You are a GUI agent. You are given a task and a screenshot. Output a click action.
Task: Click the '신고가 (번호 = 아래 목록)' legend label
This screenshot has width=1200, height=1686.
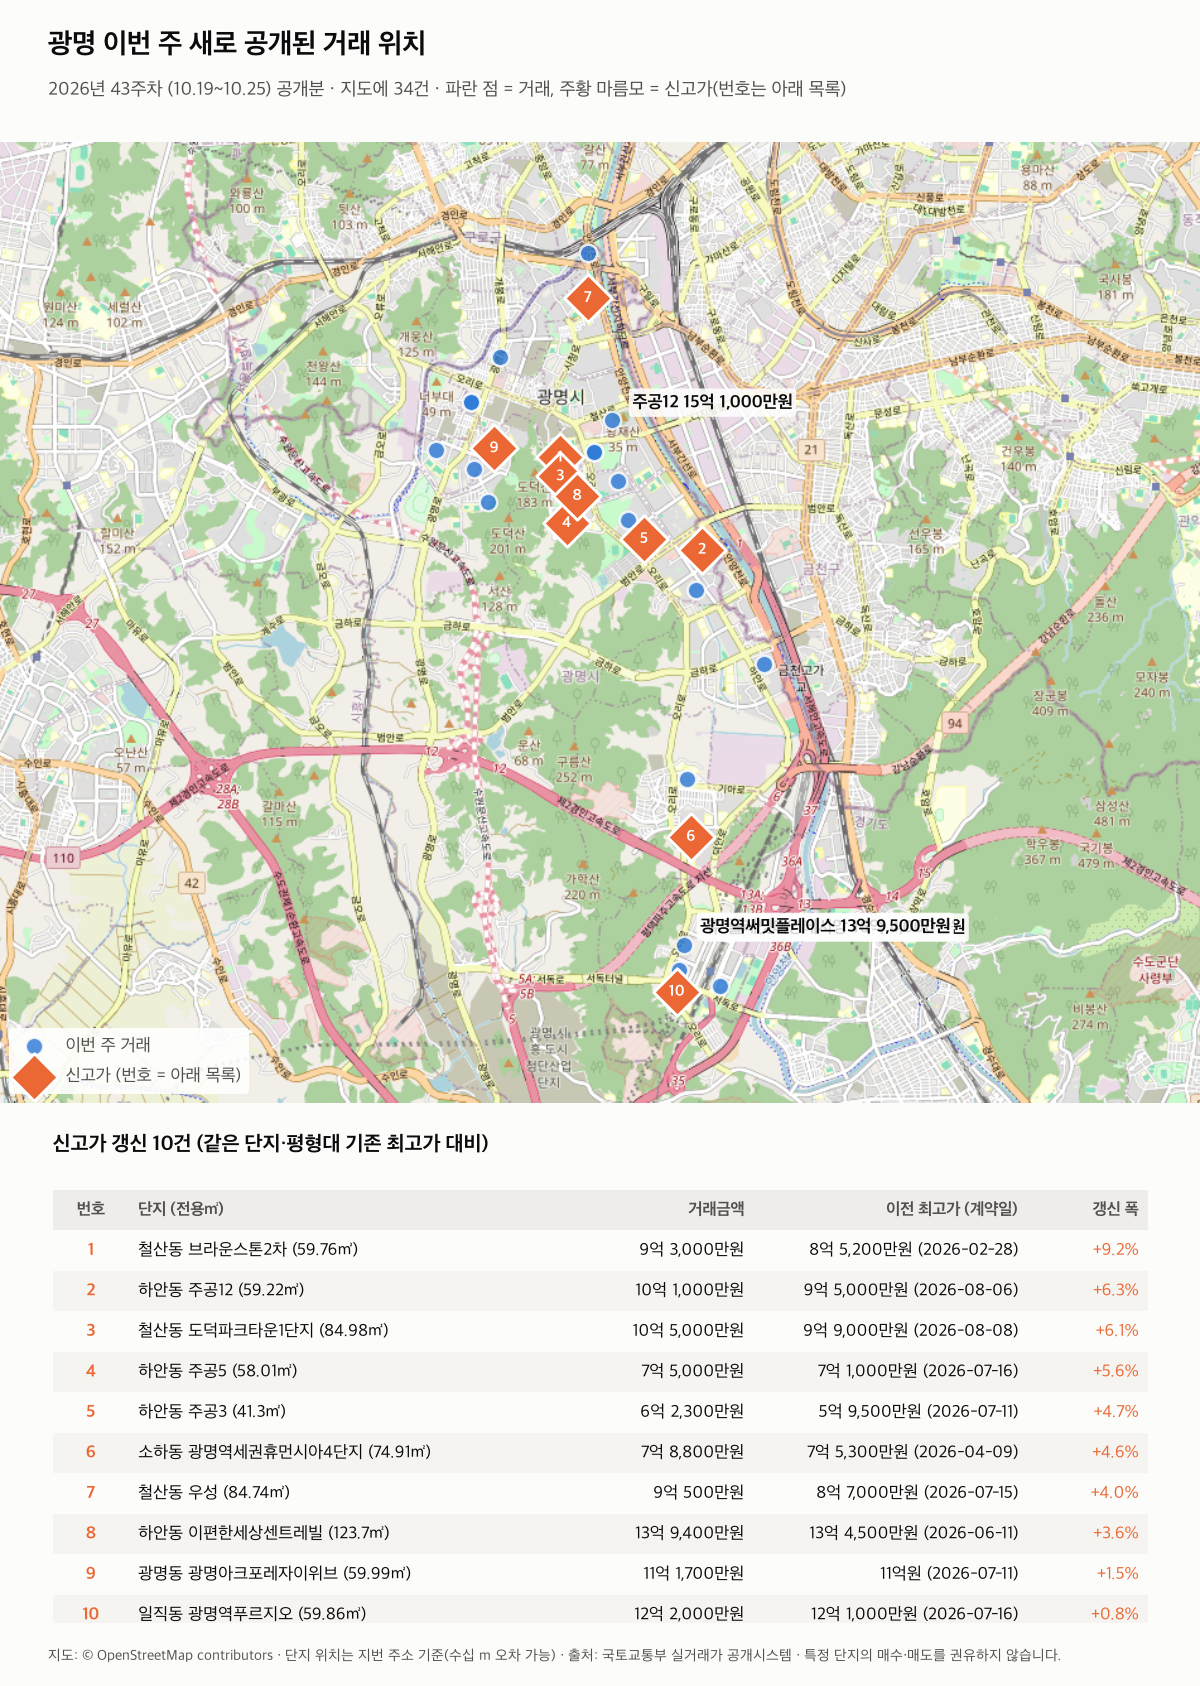[x=153, y=1075]
